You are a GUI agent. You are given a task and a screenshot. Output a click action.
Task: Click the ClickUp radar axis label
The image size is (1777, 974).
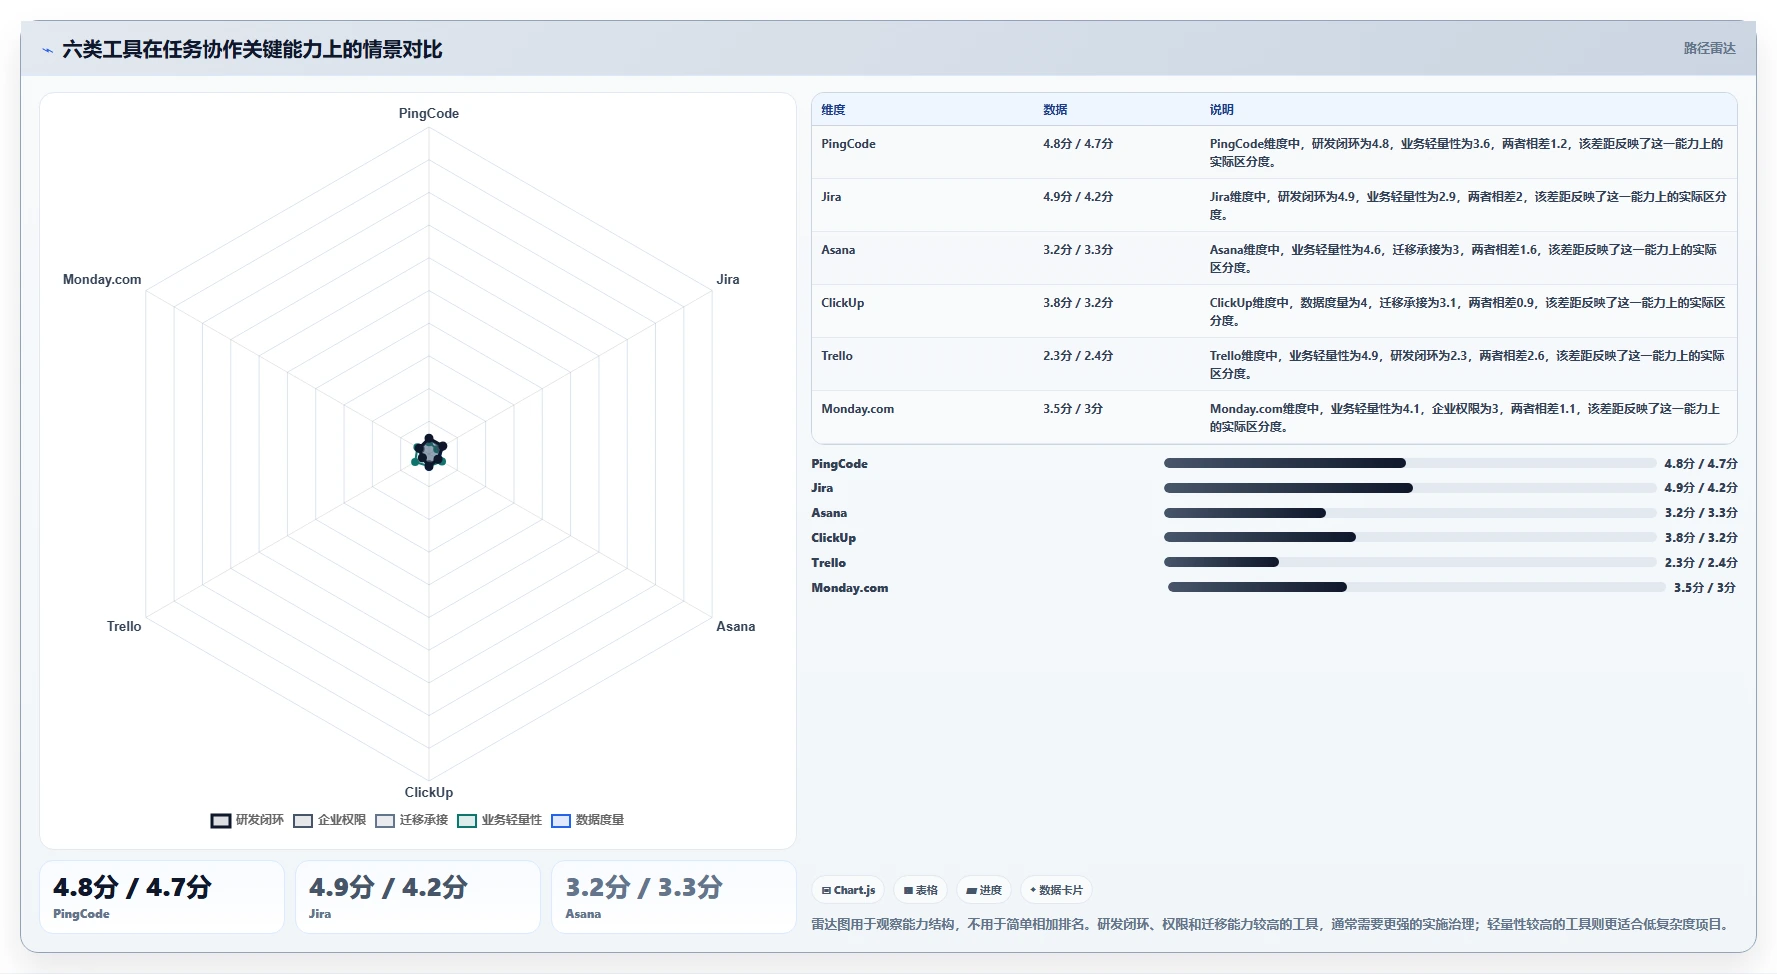coord(429,792)
